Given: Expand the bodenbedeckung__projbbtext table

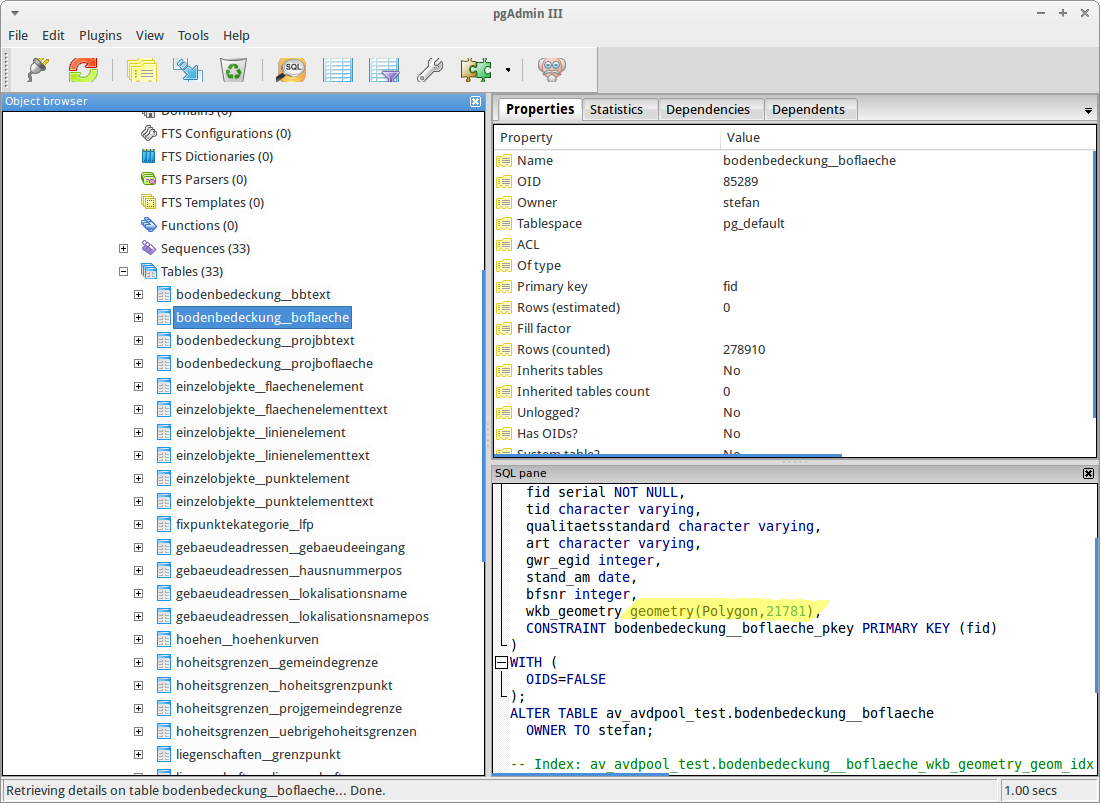Looking at the screenshot, I should point(139,341).
